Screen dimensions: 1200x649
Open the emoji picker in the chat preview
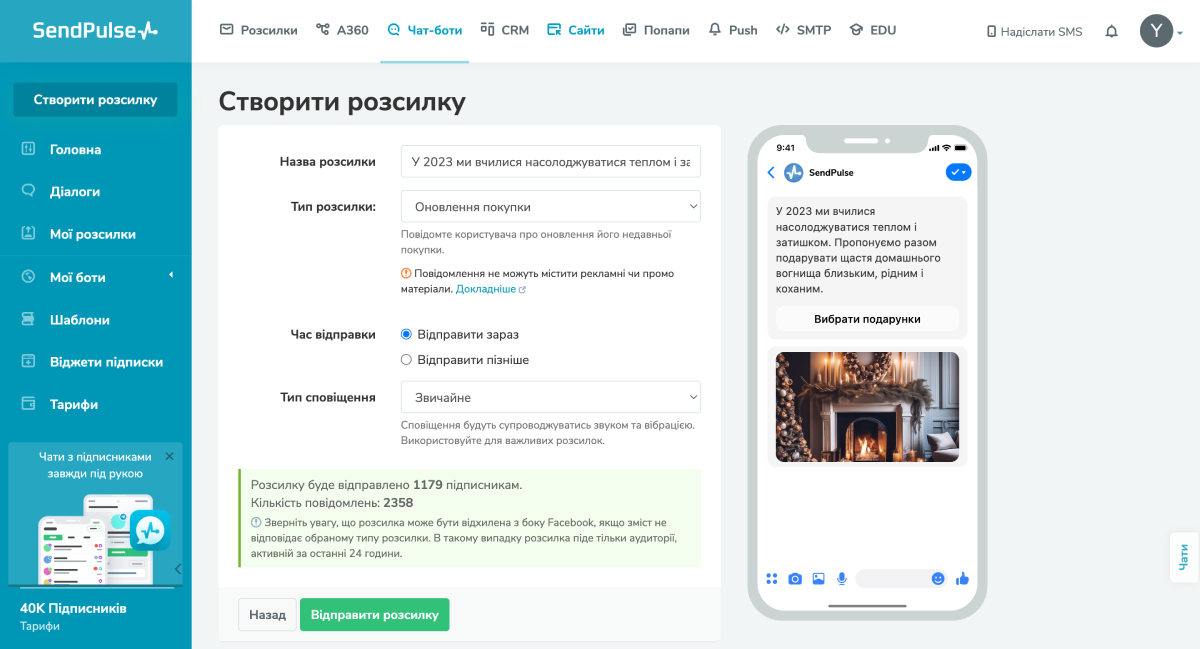(937, 578)
